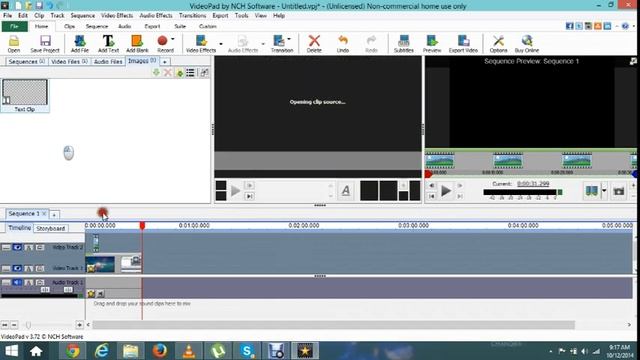This screenshot has width=640, height=360.
Task: Add a new media bin tab with plus
Action: coord(164,62)
